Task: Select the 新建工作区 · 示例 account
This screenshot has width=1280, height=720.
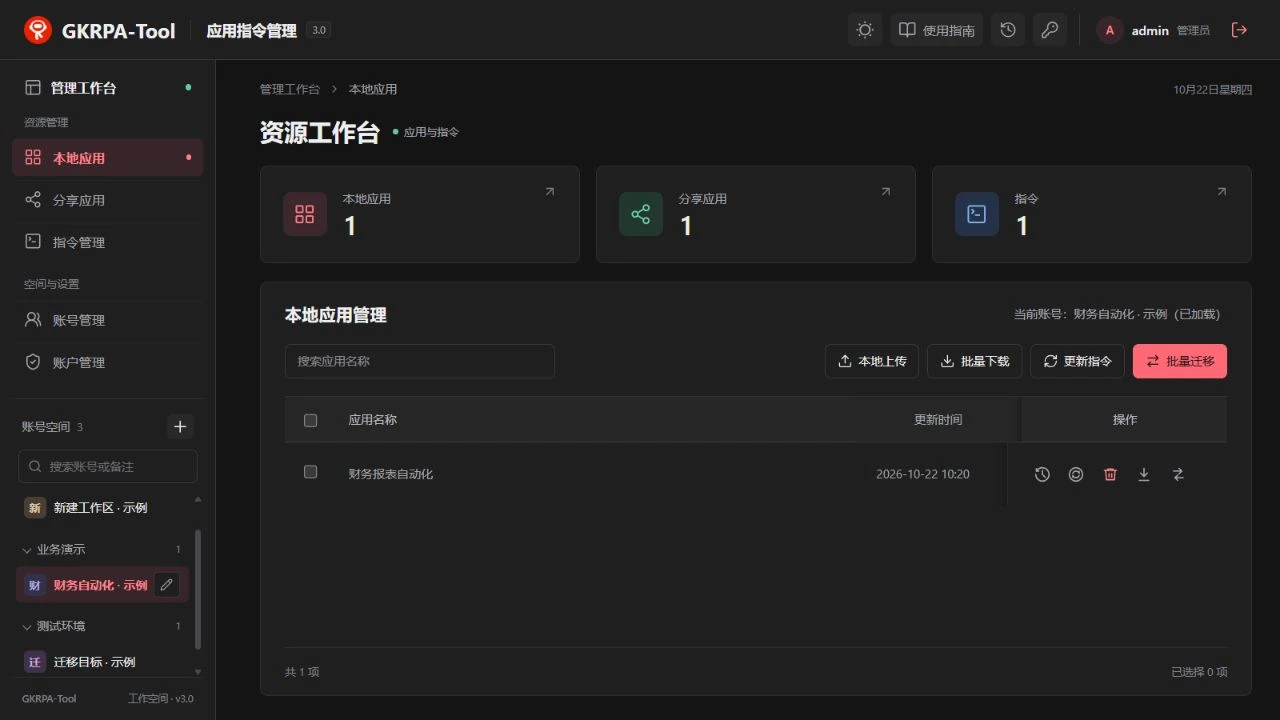Action: [103, 508]
